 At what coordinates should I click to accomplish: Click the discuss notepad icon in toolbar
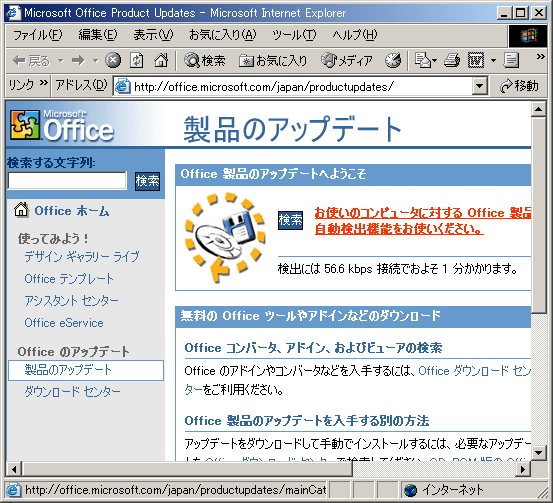pyautogui.click(x=511, y=60)
